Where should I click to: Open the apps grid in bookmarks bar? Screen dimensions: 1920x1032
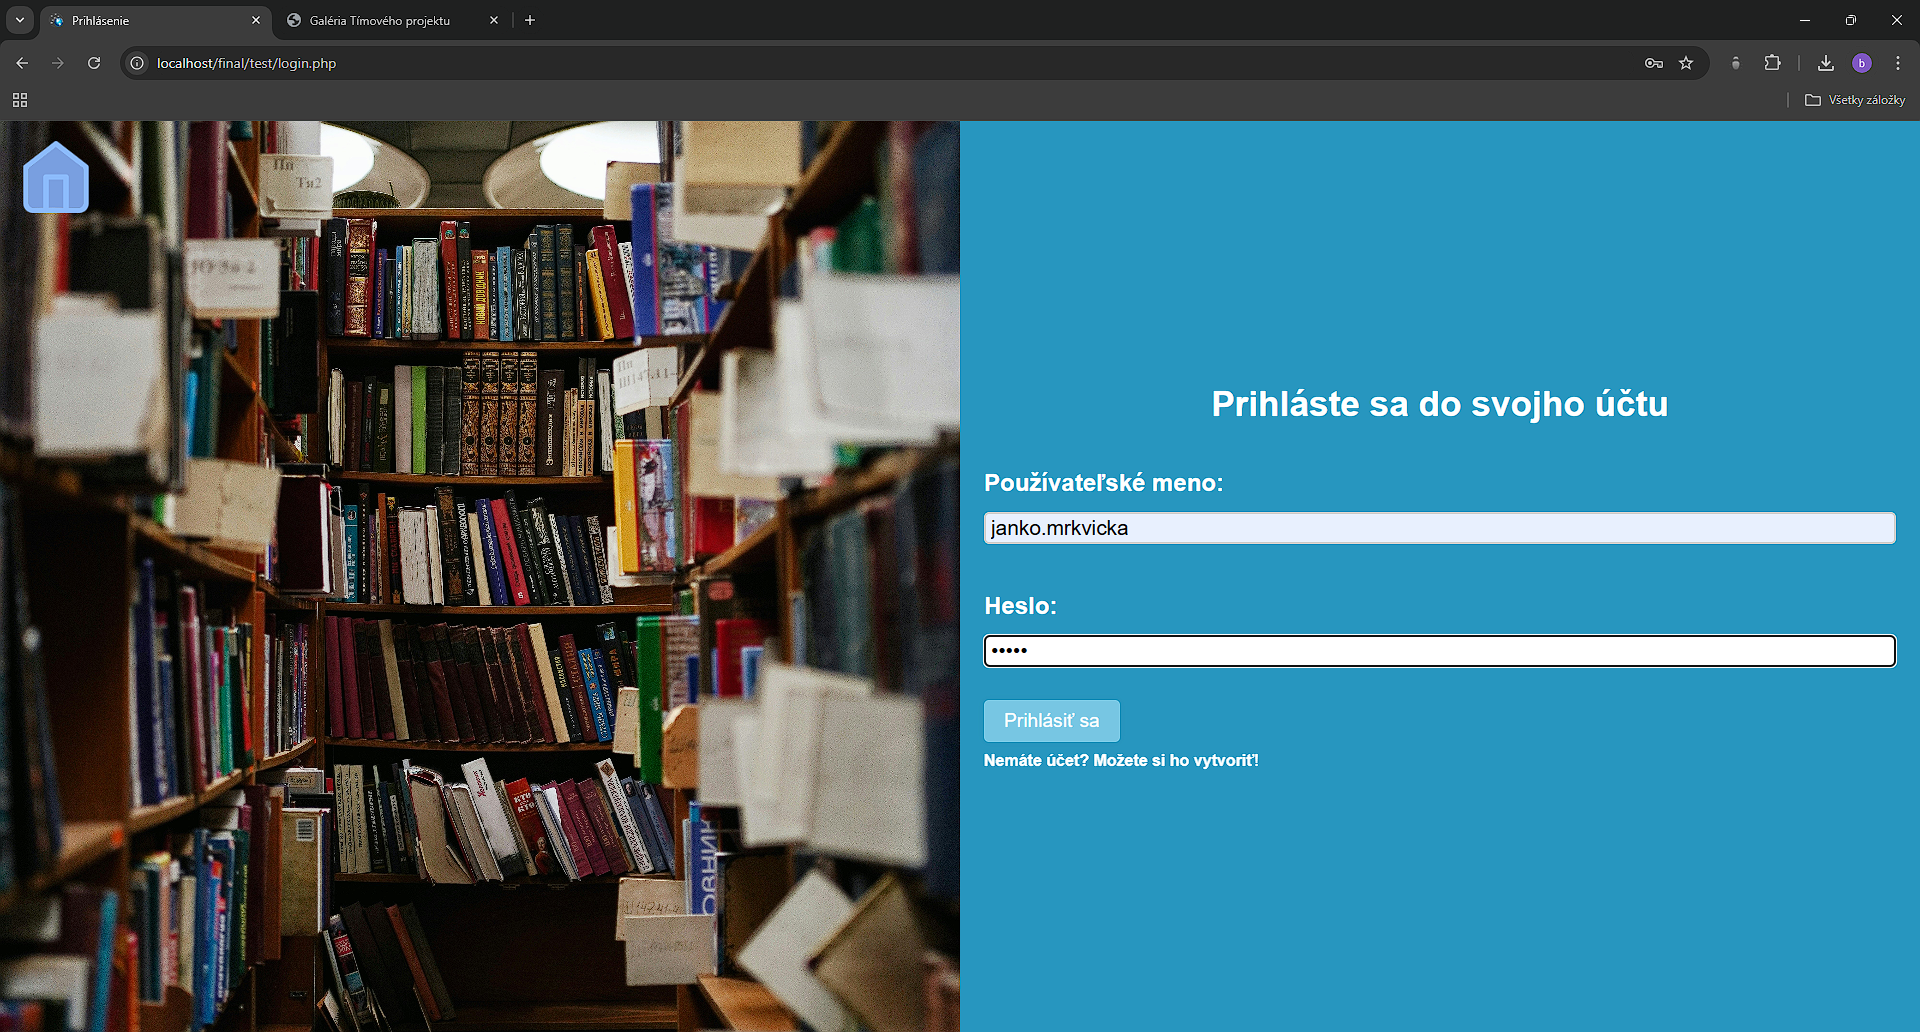click(x=20, y=100)
